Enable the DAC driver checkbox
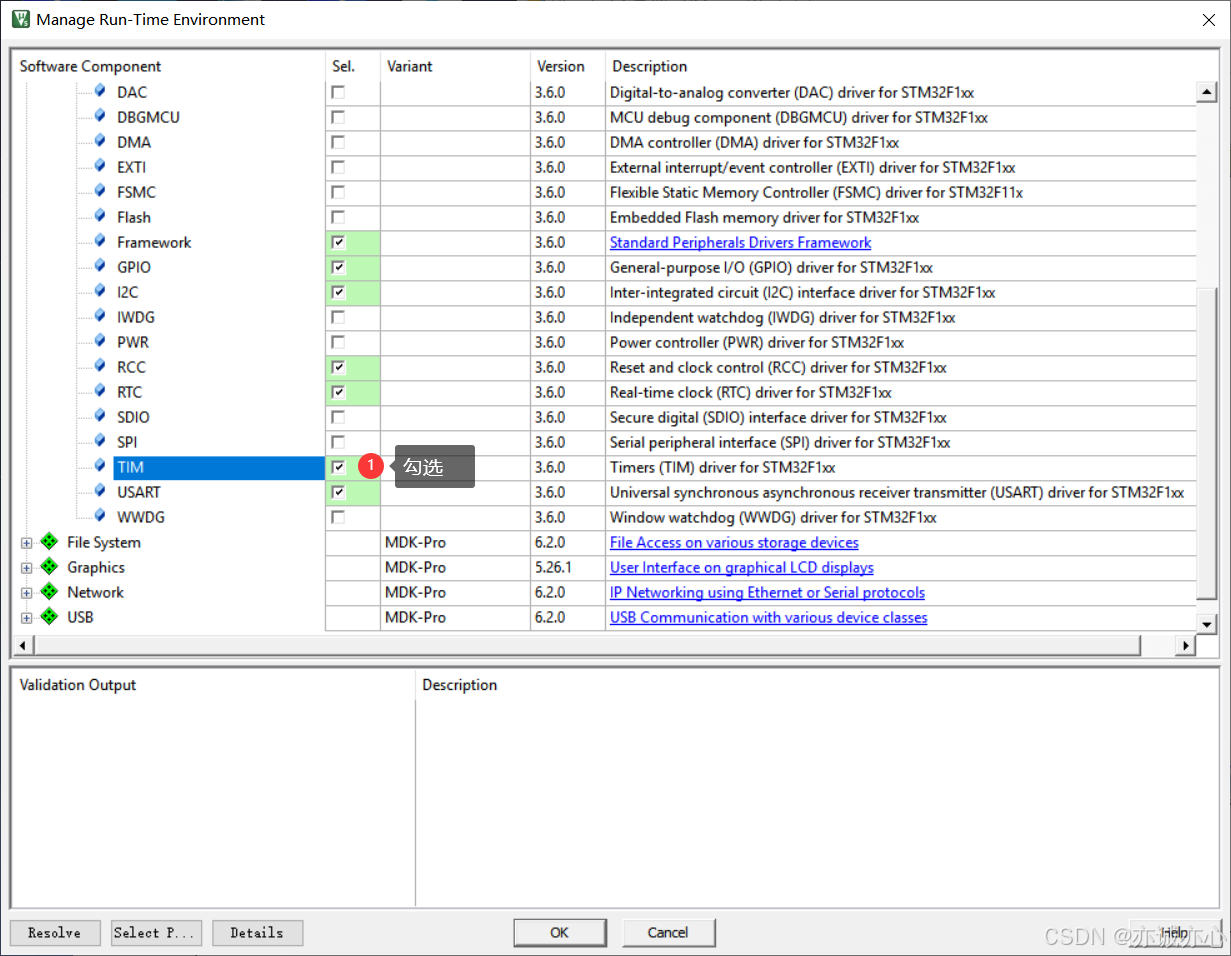 click(x=338, y=92)
